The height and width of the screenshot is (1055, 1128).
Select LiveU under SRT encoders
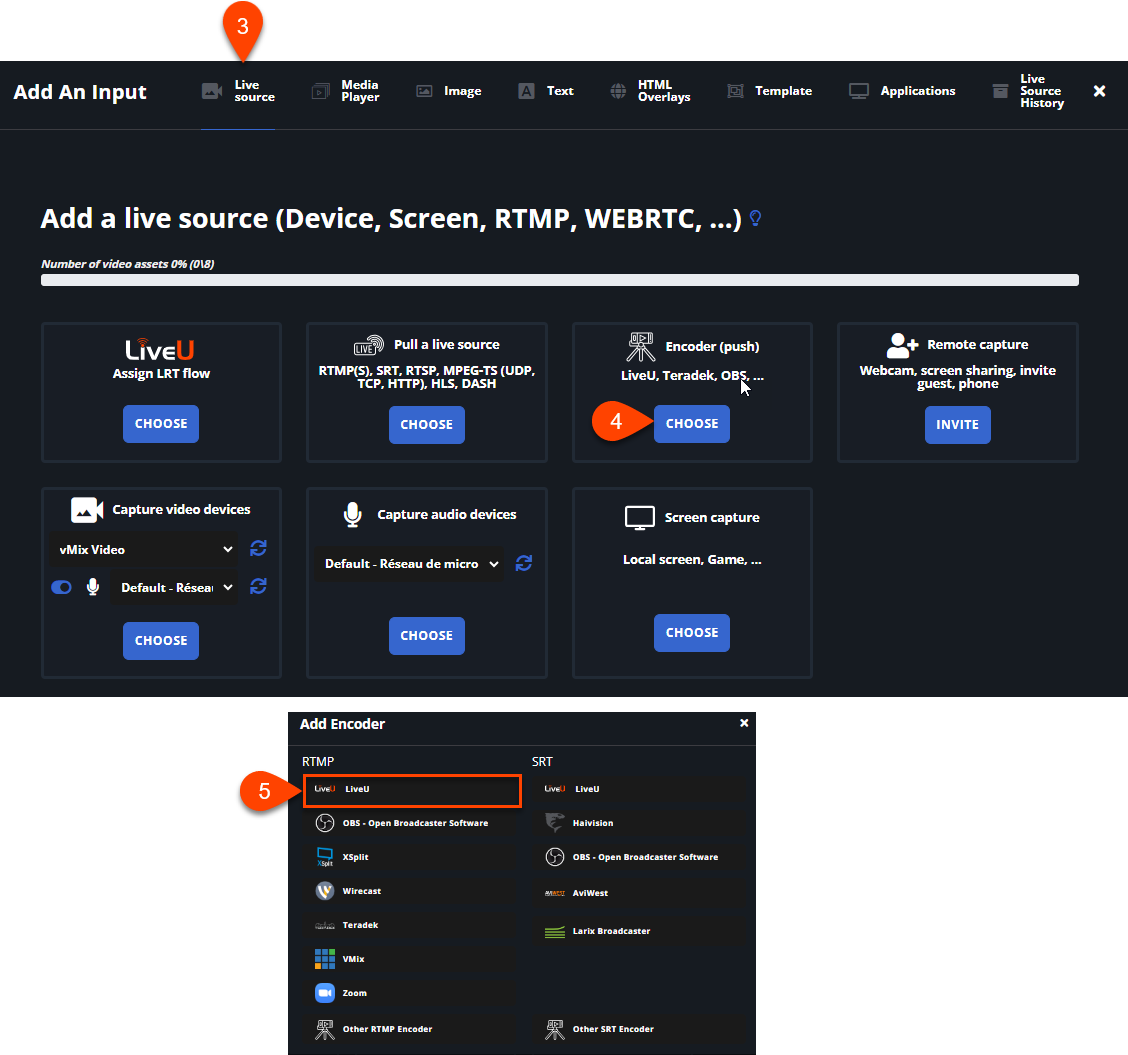tap(640, 790)
